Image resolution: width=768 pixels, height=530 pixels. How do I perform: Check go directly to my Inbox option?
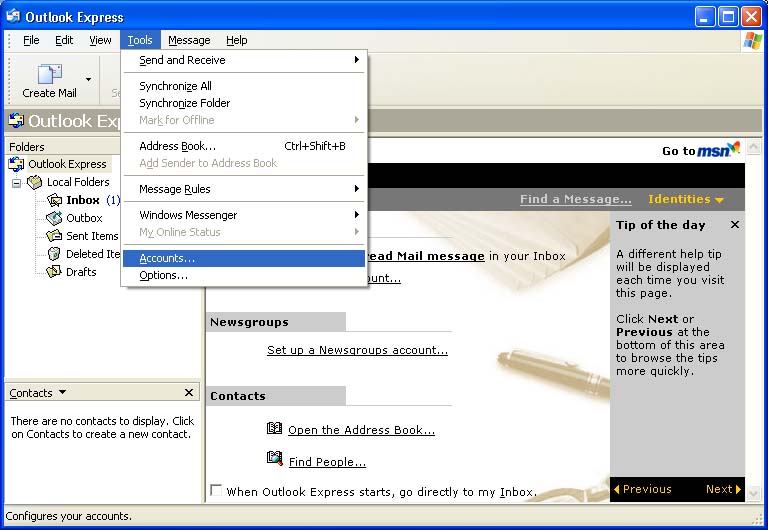coord(216,490)
